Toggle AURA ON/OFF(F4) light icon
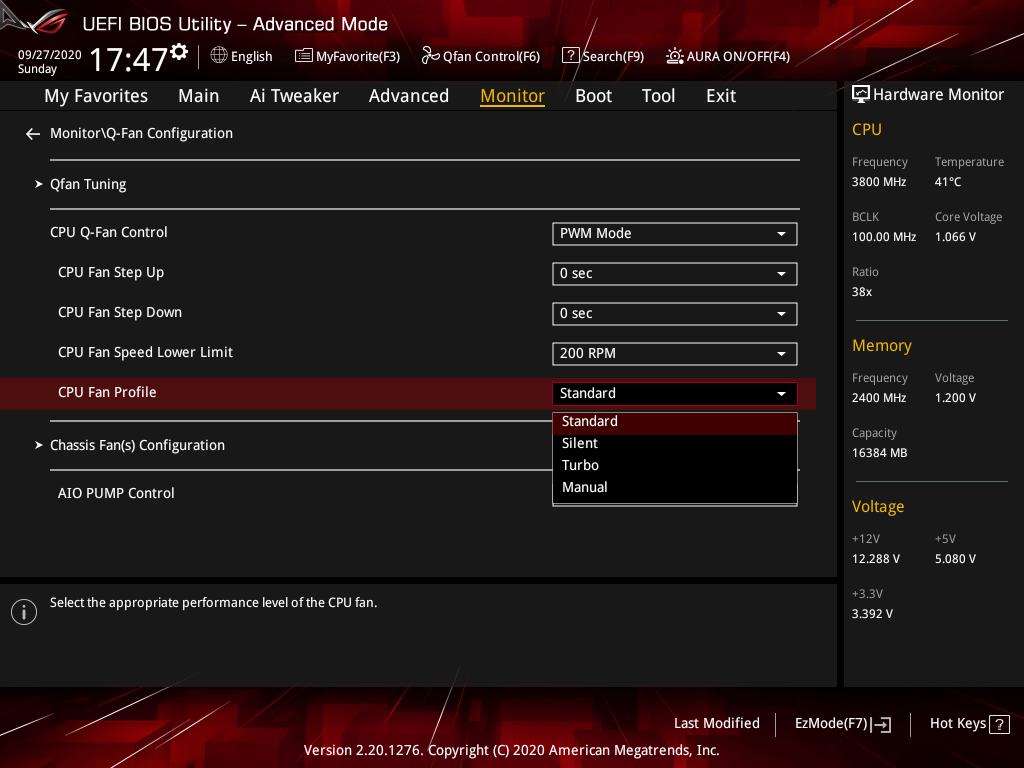This screenshot has height=768, width=1024. pos(675,56)
